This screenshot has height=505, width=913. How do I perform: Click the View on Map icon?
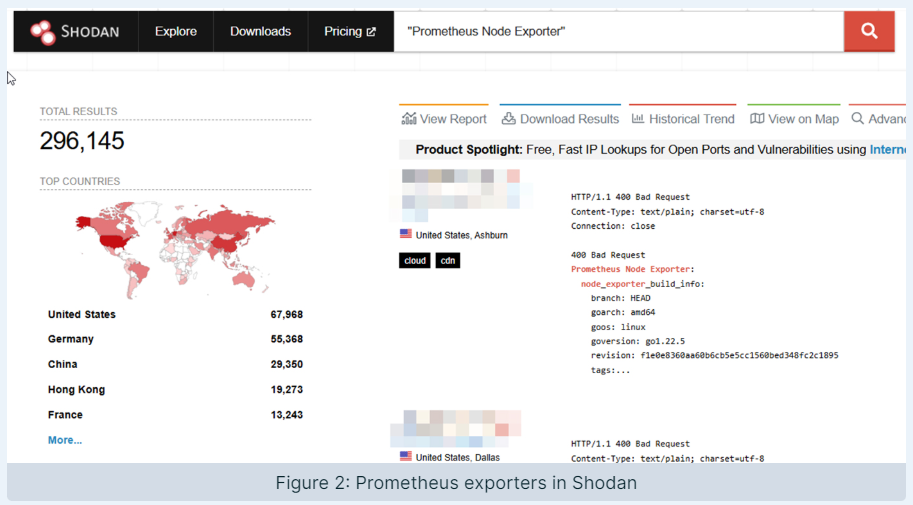(757, 119)
